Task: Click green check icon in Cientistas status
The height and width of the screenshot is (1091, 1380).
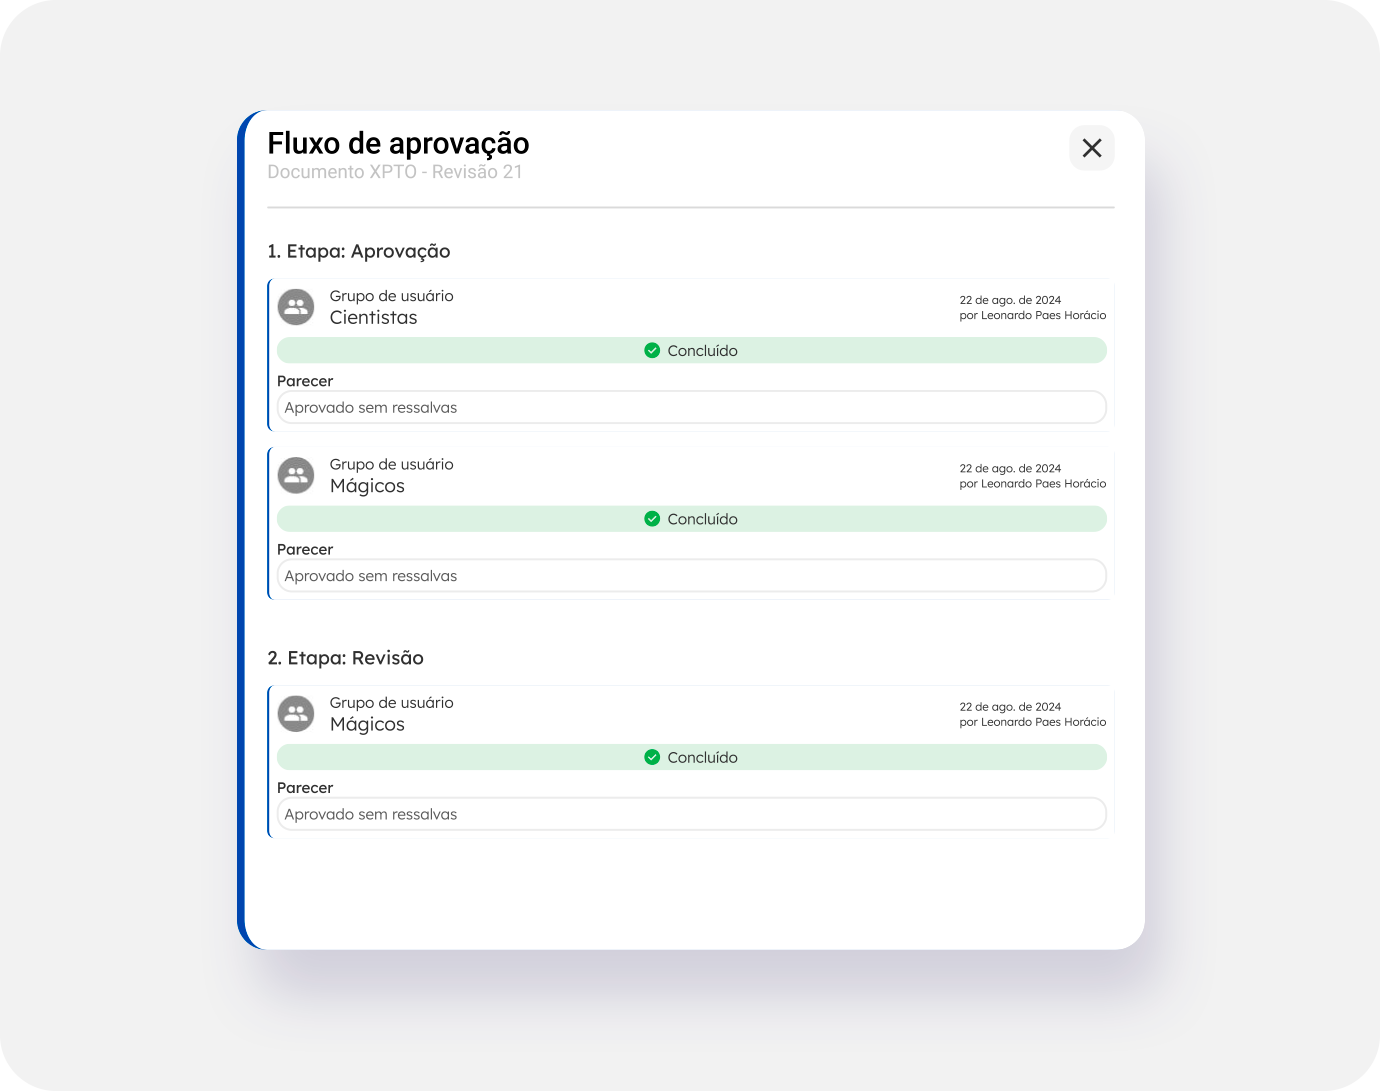Action: coord(652,351)
